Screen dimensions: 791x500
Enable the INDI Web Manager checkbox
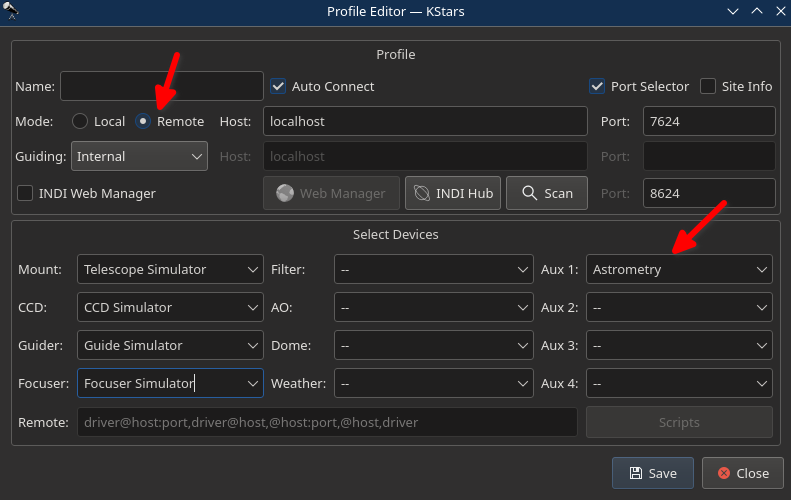(25, 193)
